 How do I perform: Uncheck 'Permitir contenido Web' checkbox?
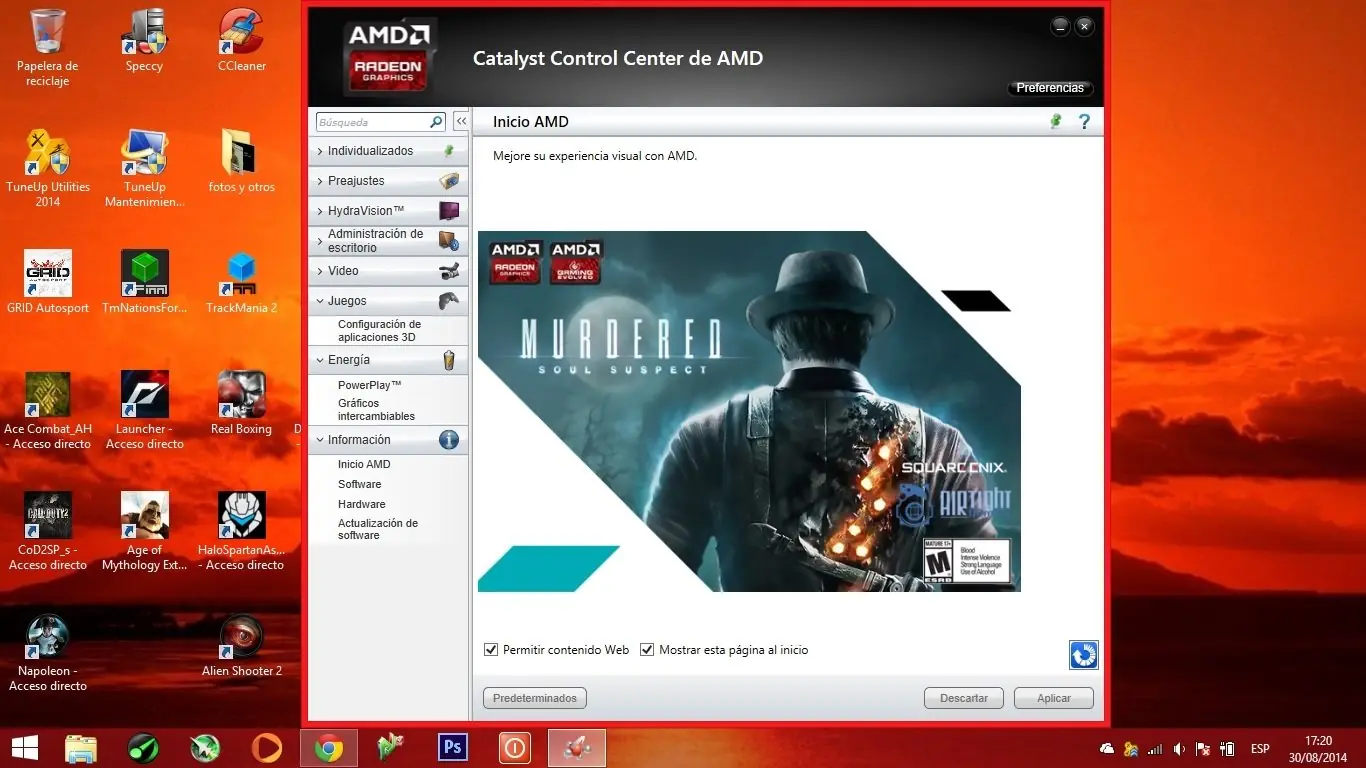coord(491,650)
